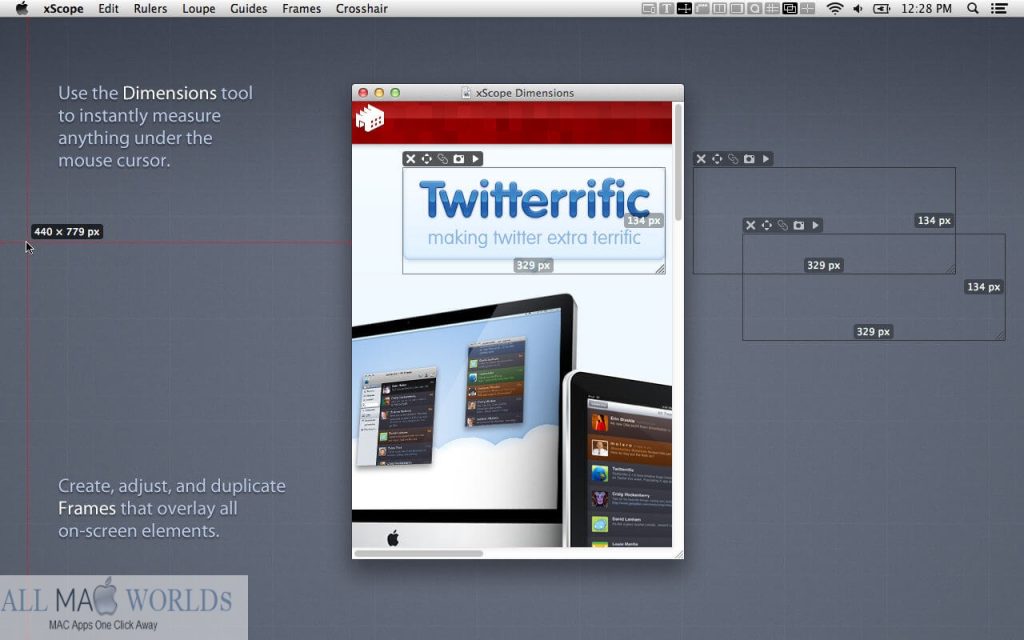Click move icon on the lower overlapping frame toolbar
The image size is (1024, 640).
tap(767, 225)
